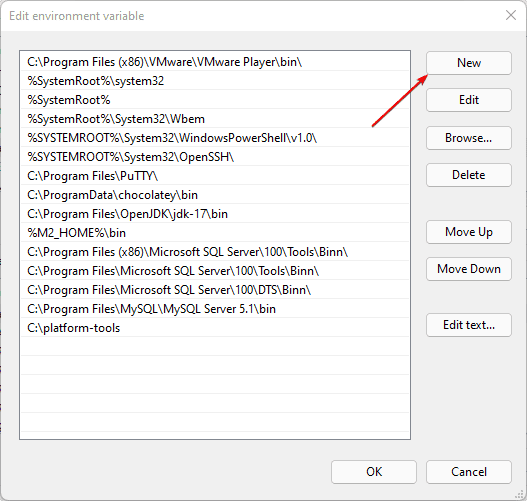
Task: Select the %SystemRoot%\system32 entry
Action: point(215,81)
